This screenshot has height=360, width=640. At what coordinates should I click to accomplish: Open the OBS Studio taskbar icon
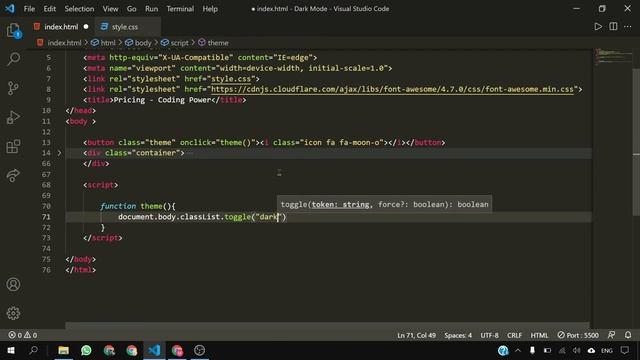200,350
